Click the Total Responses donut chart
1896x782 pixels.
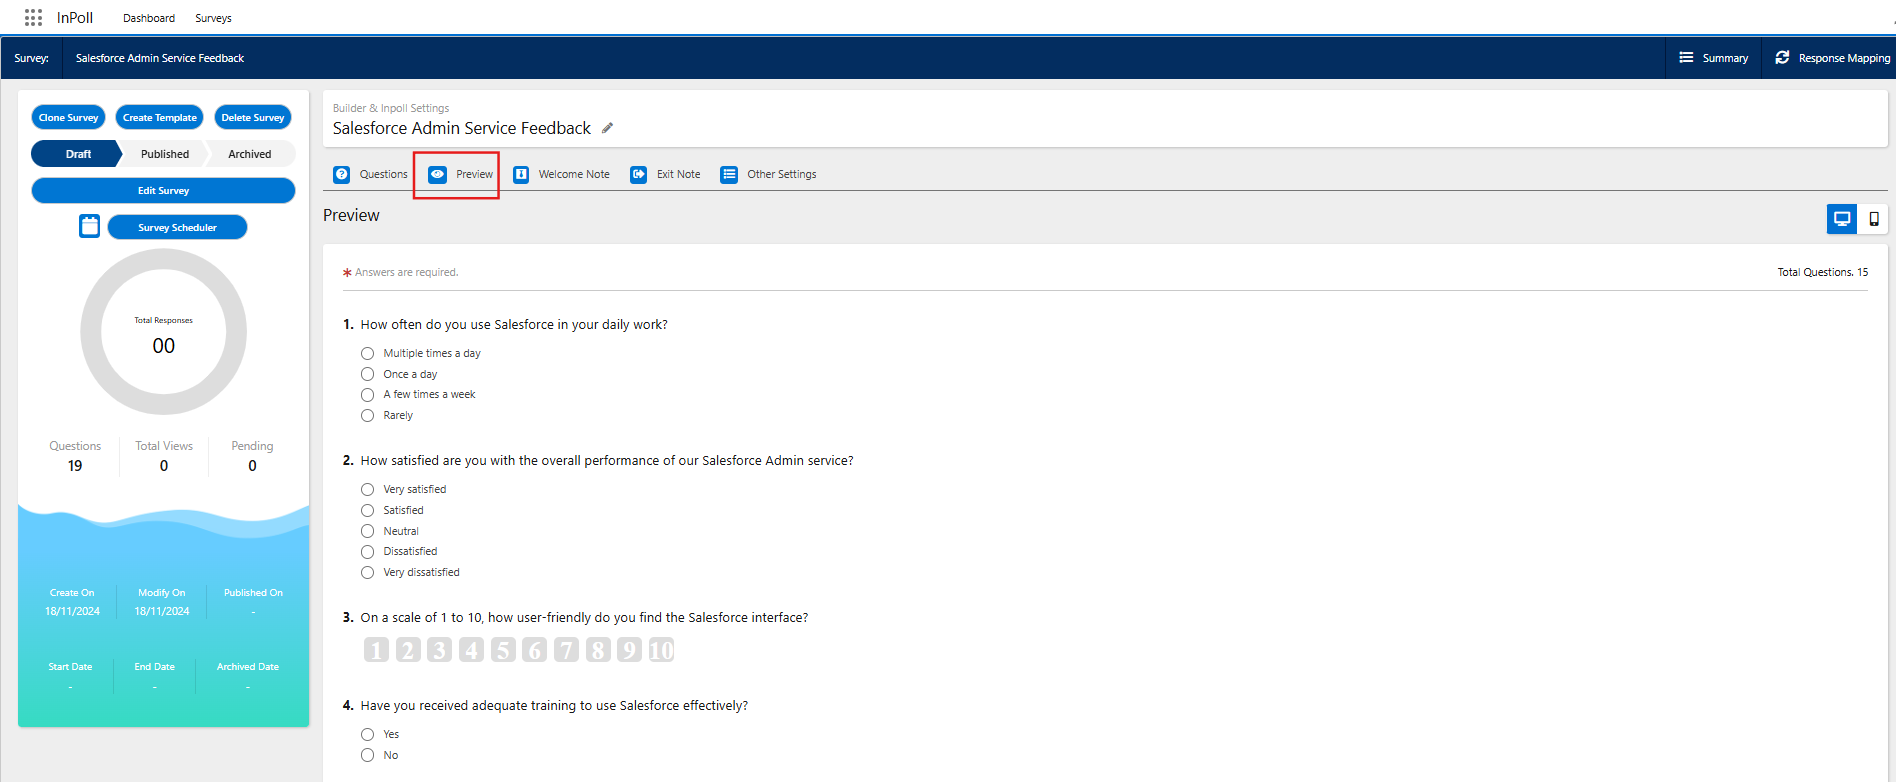coord(163,332)
